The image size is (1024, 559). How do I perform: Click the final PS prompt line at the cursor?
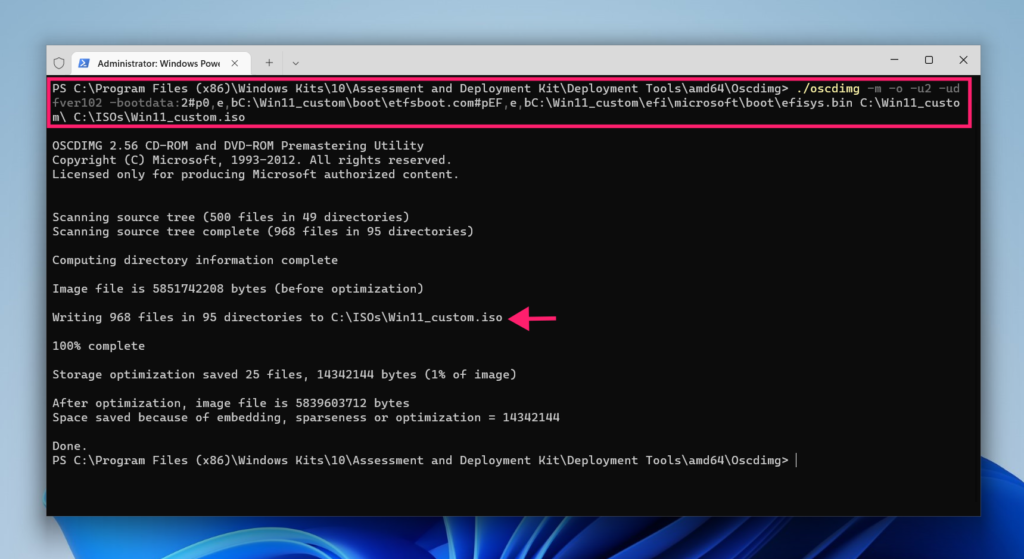(424, 460)
